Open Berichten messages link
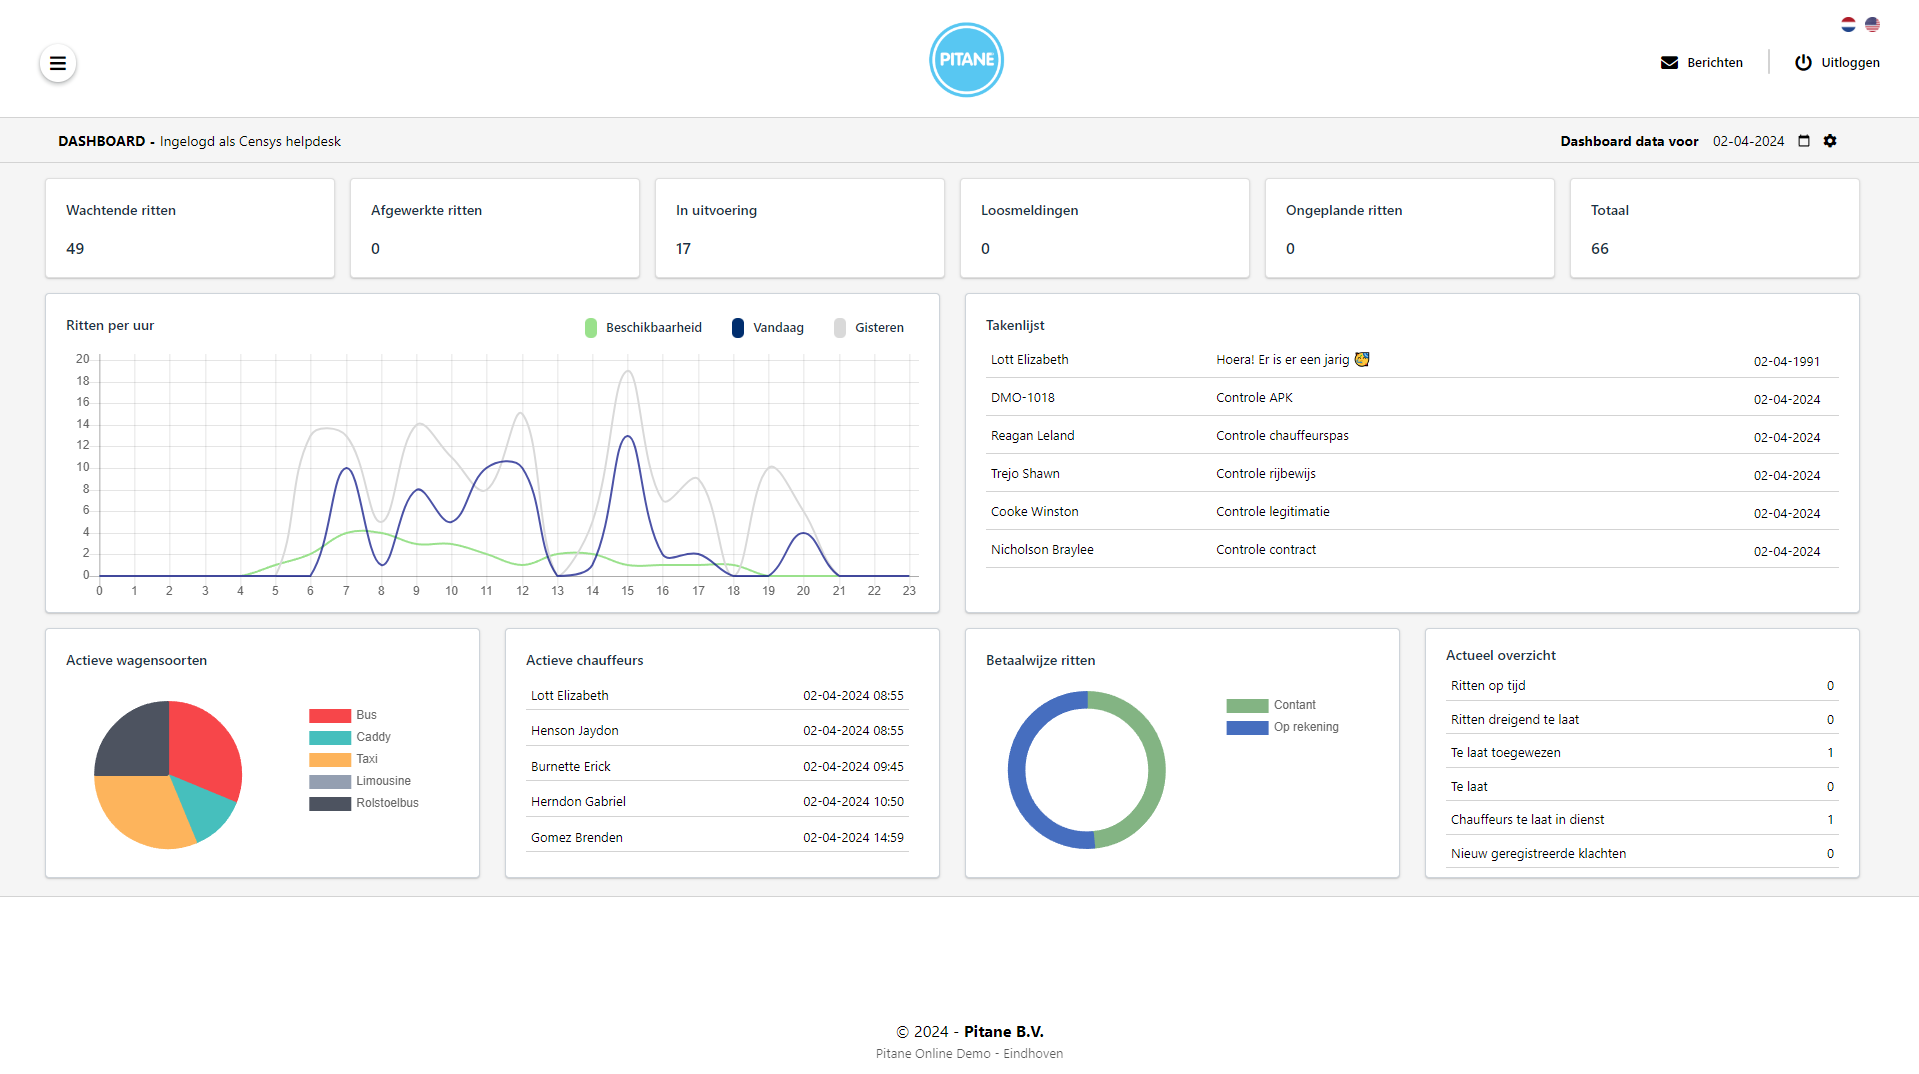This screenshot has width=1919, height=1074. 1702,62
